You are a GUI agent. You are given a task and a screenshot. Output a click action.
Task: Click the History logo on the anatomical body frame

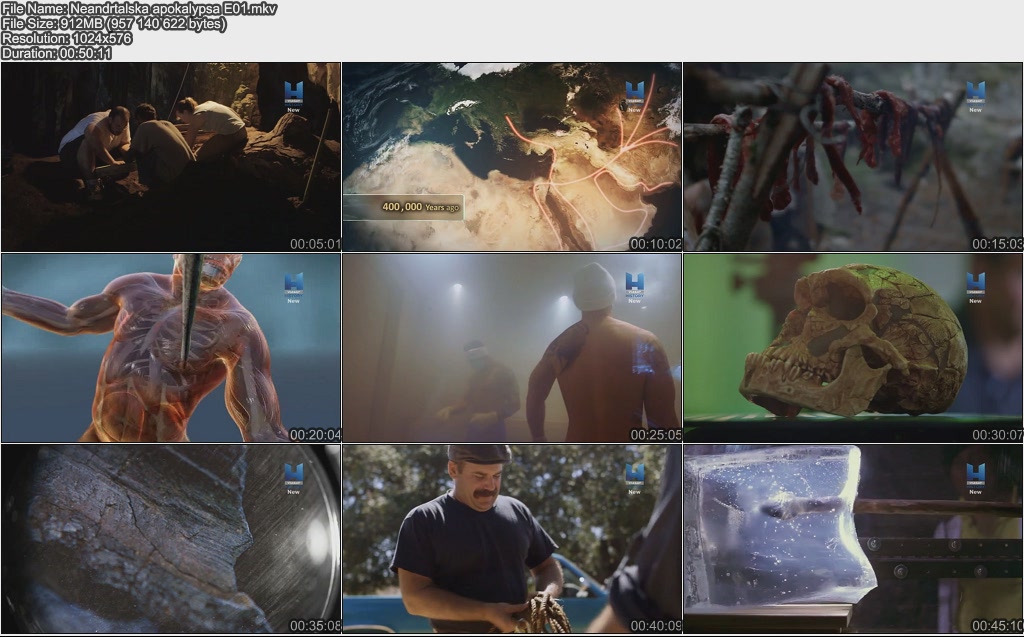click(293, 286)
